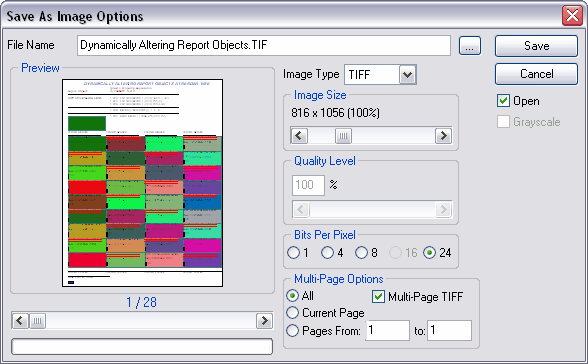Click the Image Size right arrow
Viewport: 588px width, 364px height.
click(x=443, y=136)
